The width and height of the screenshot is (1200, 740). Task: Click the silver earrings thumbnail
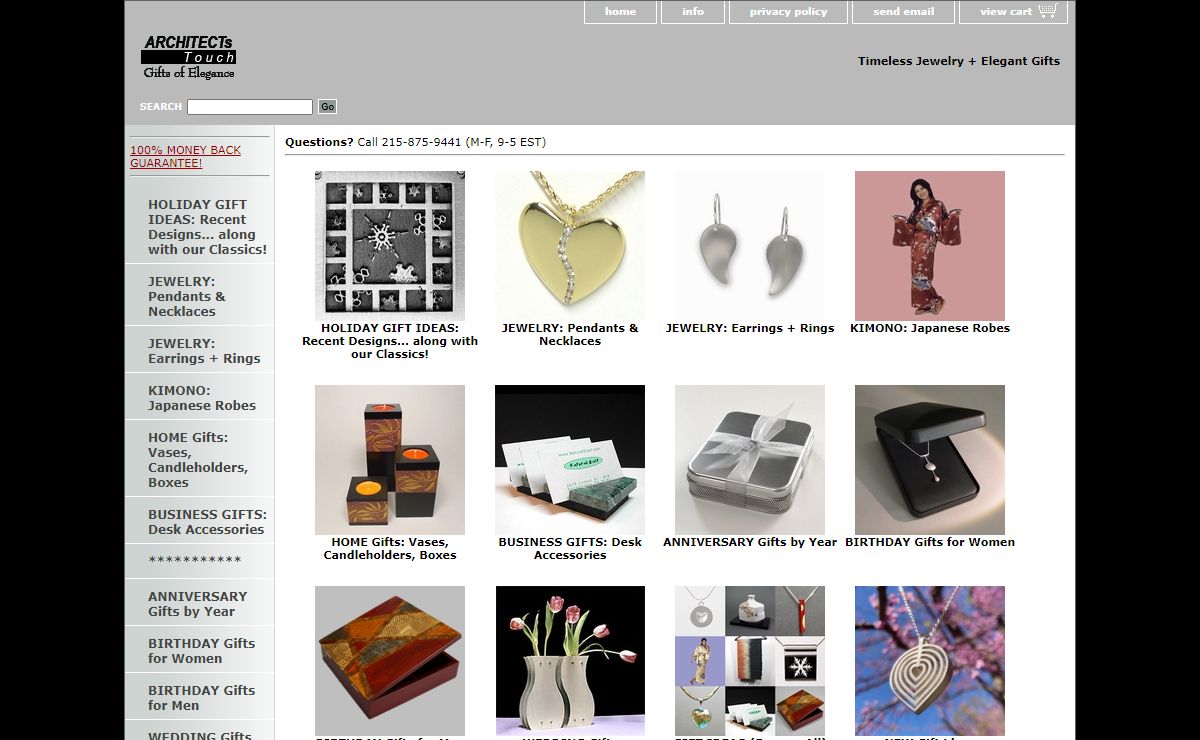(x=750, y=246)
